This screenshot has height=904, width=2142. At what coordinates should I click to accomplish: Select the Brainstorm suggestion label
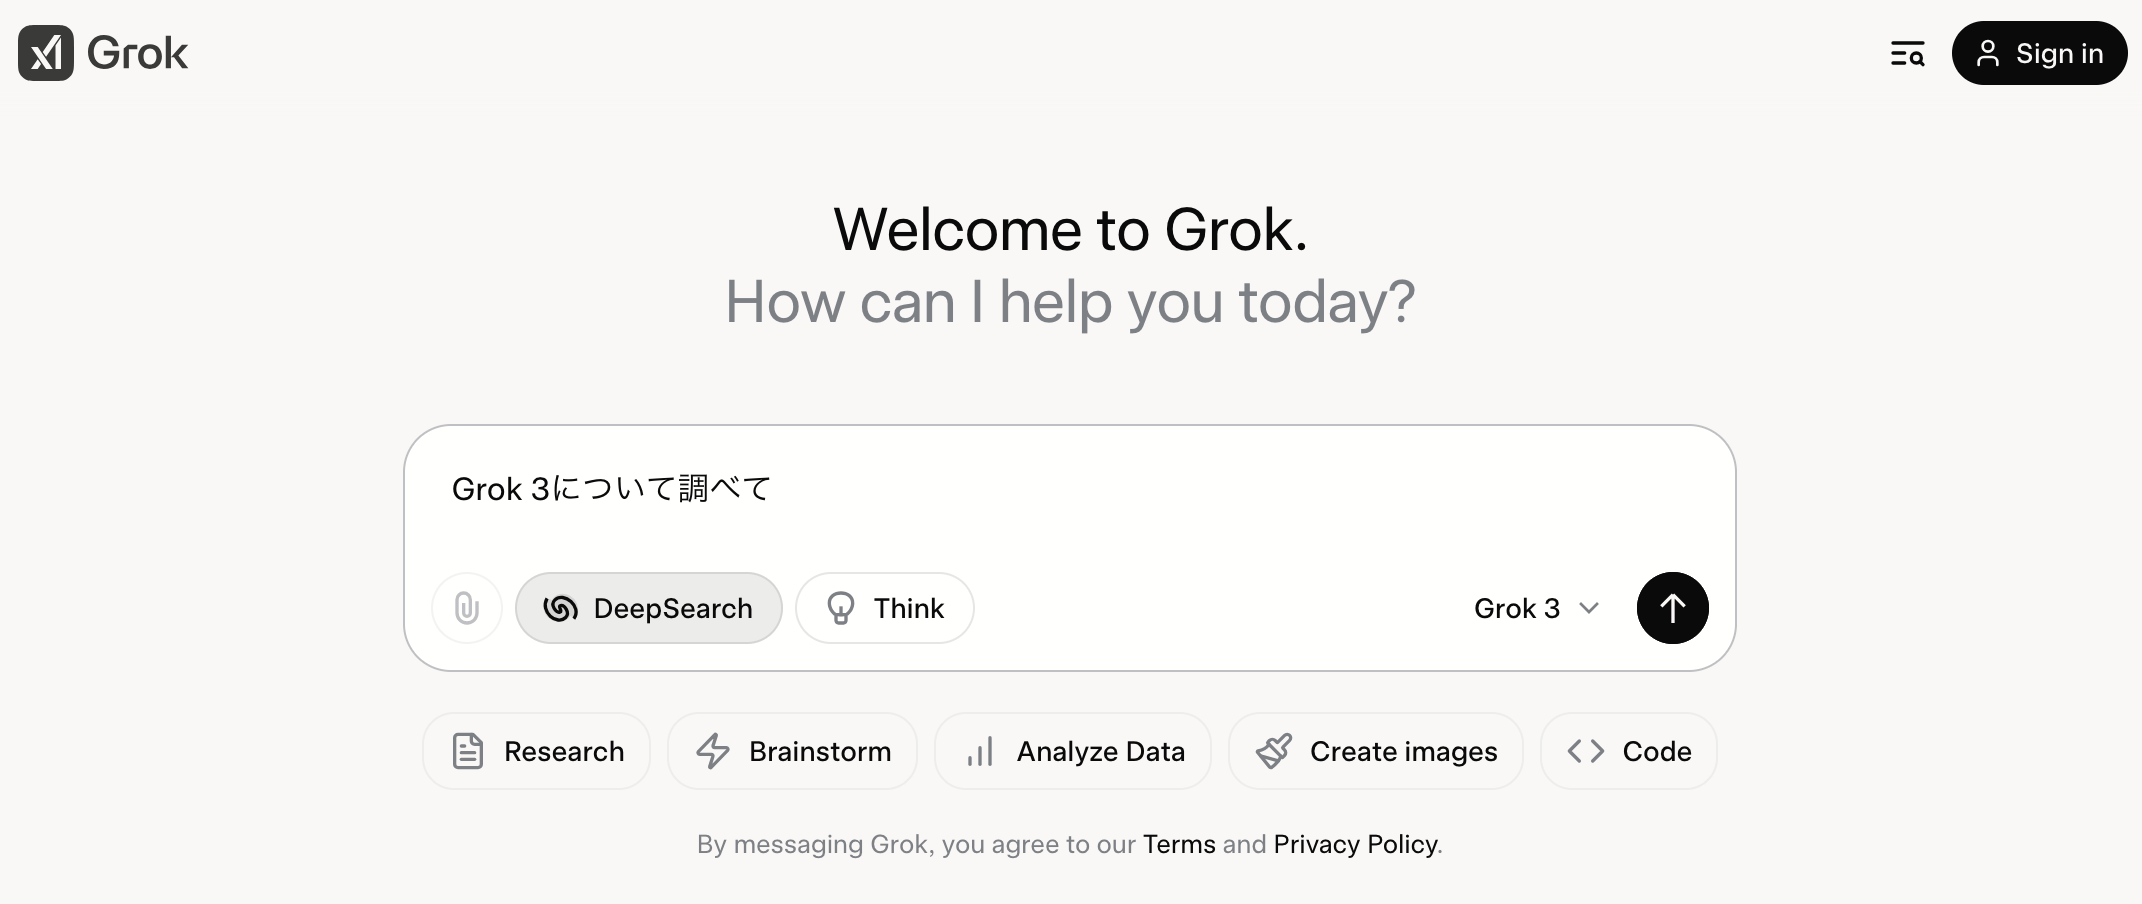[x=820, y=751]
